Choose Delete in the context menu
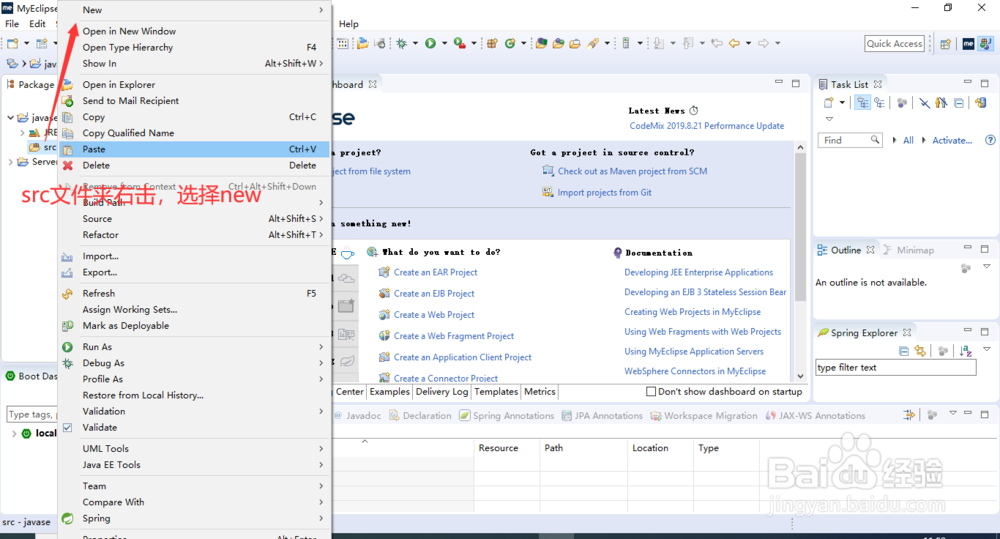The height and width of the screenshot is (539, 1000). (x=195, y=165)
